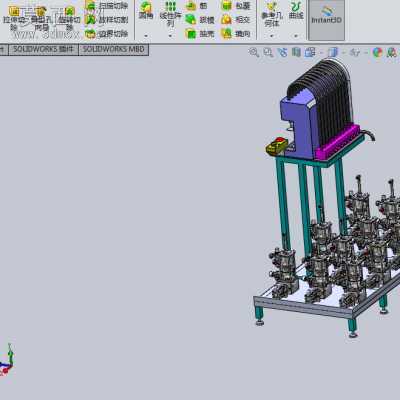This screenshot has width=400, height=400.
Task: Choose the Swept Cut (扫描切除) command
Action: tap(107, 6)
